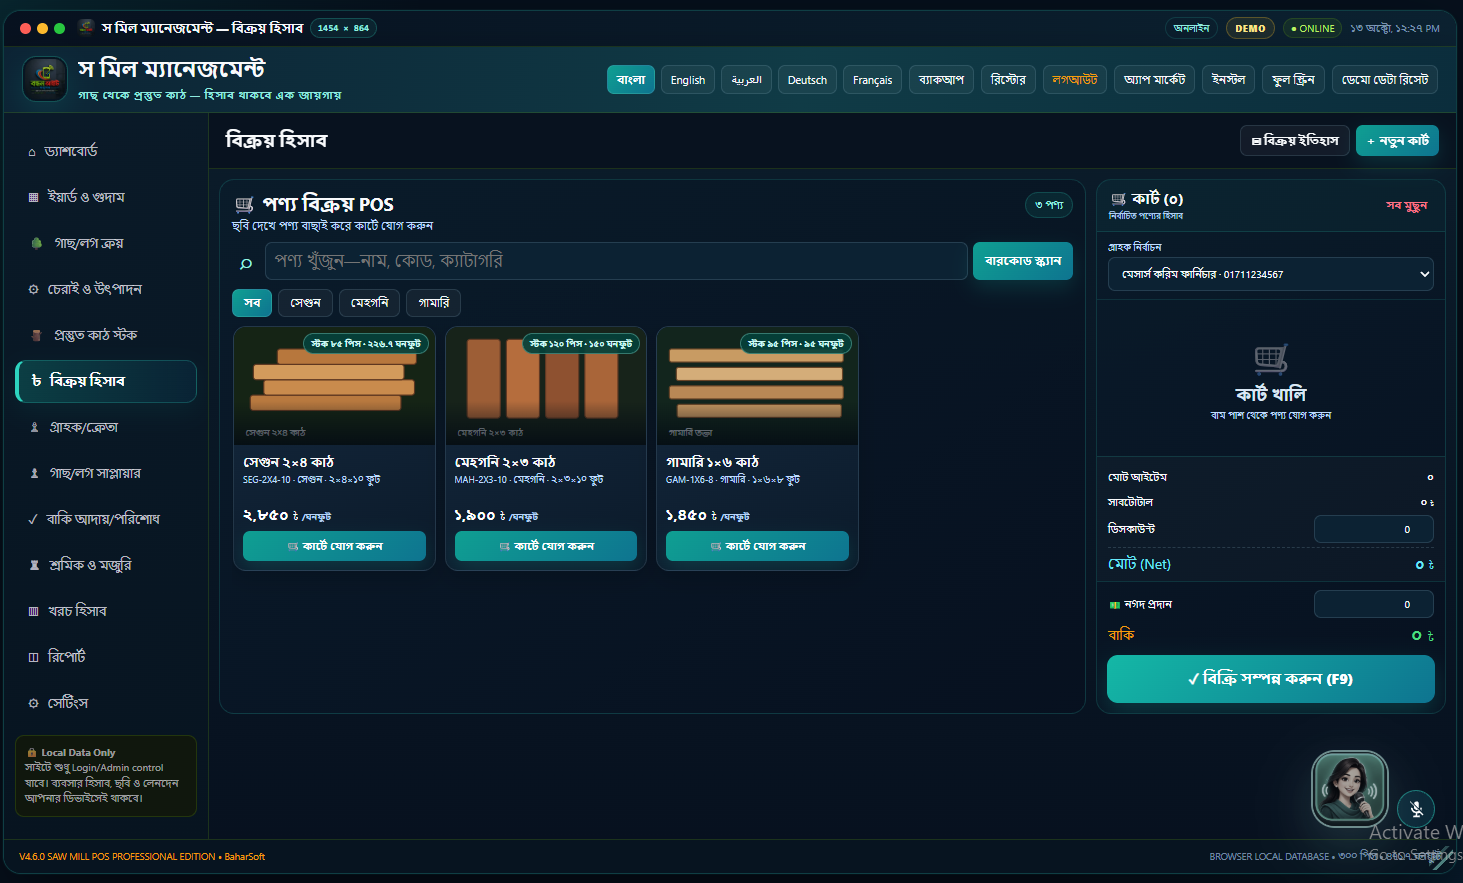The height and width of the screenshot is (883, 1463).
Task: Click the search magnifier icon in POS
Action: [246, 263]
